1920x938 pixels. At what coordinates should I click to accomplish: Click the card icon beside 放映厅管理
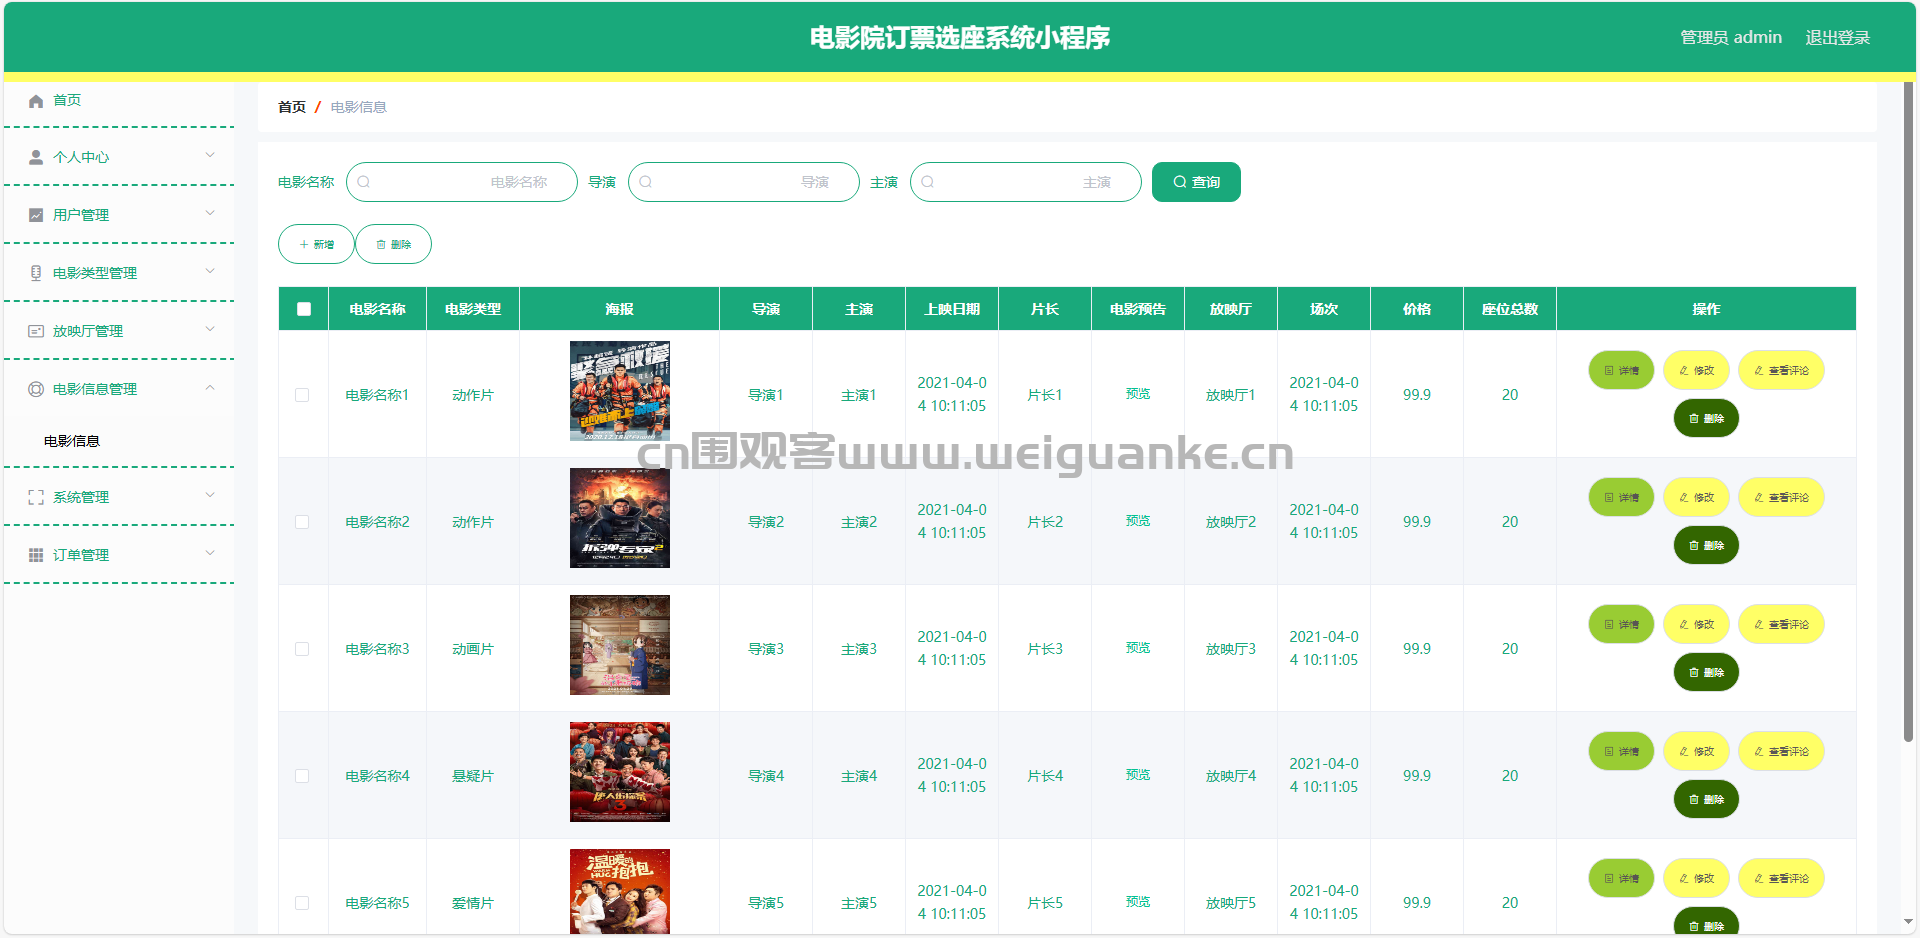coord(36,331)
